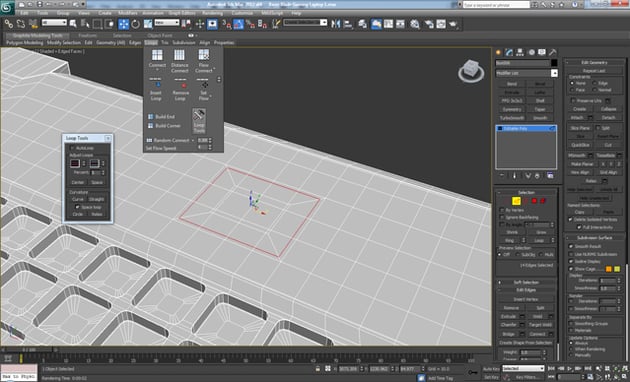Activate the Select and Rotate tool

[135, 24]
